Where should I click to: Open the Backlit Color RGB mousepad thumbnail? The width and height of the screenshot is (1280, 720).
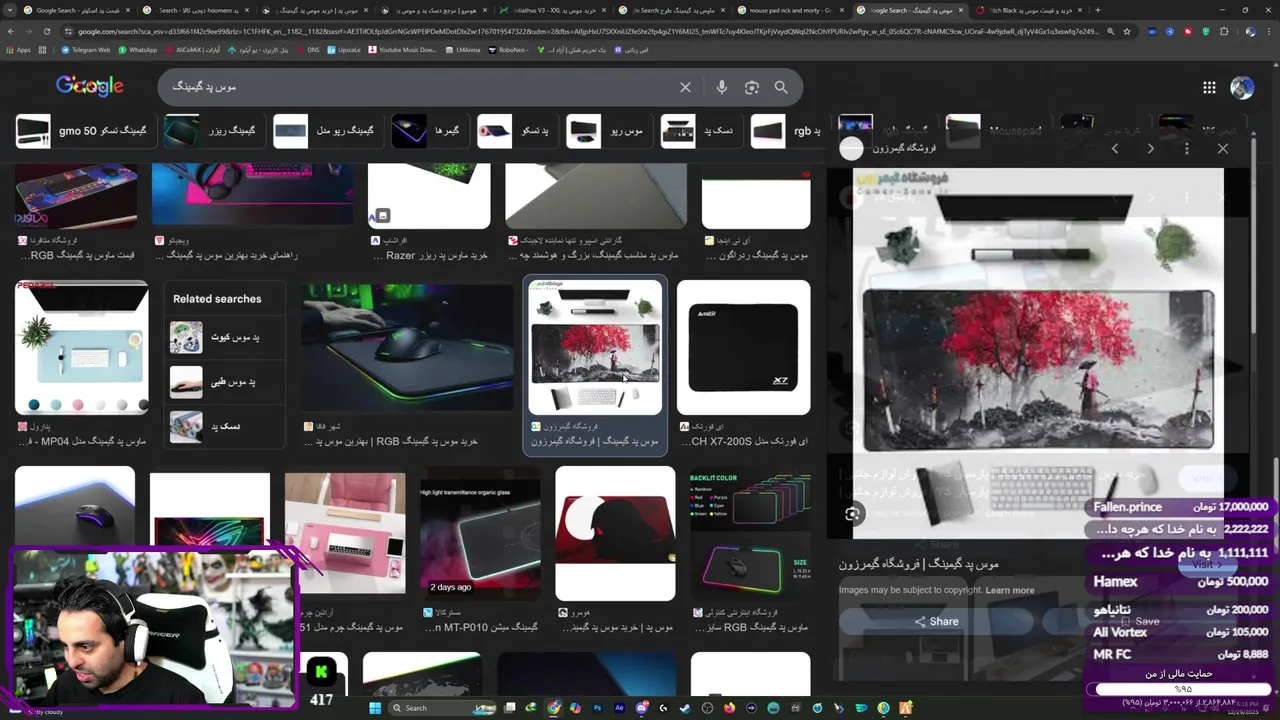click(750, 533)
